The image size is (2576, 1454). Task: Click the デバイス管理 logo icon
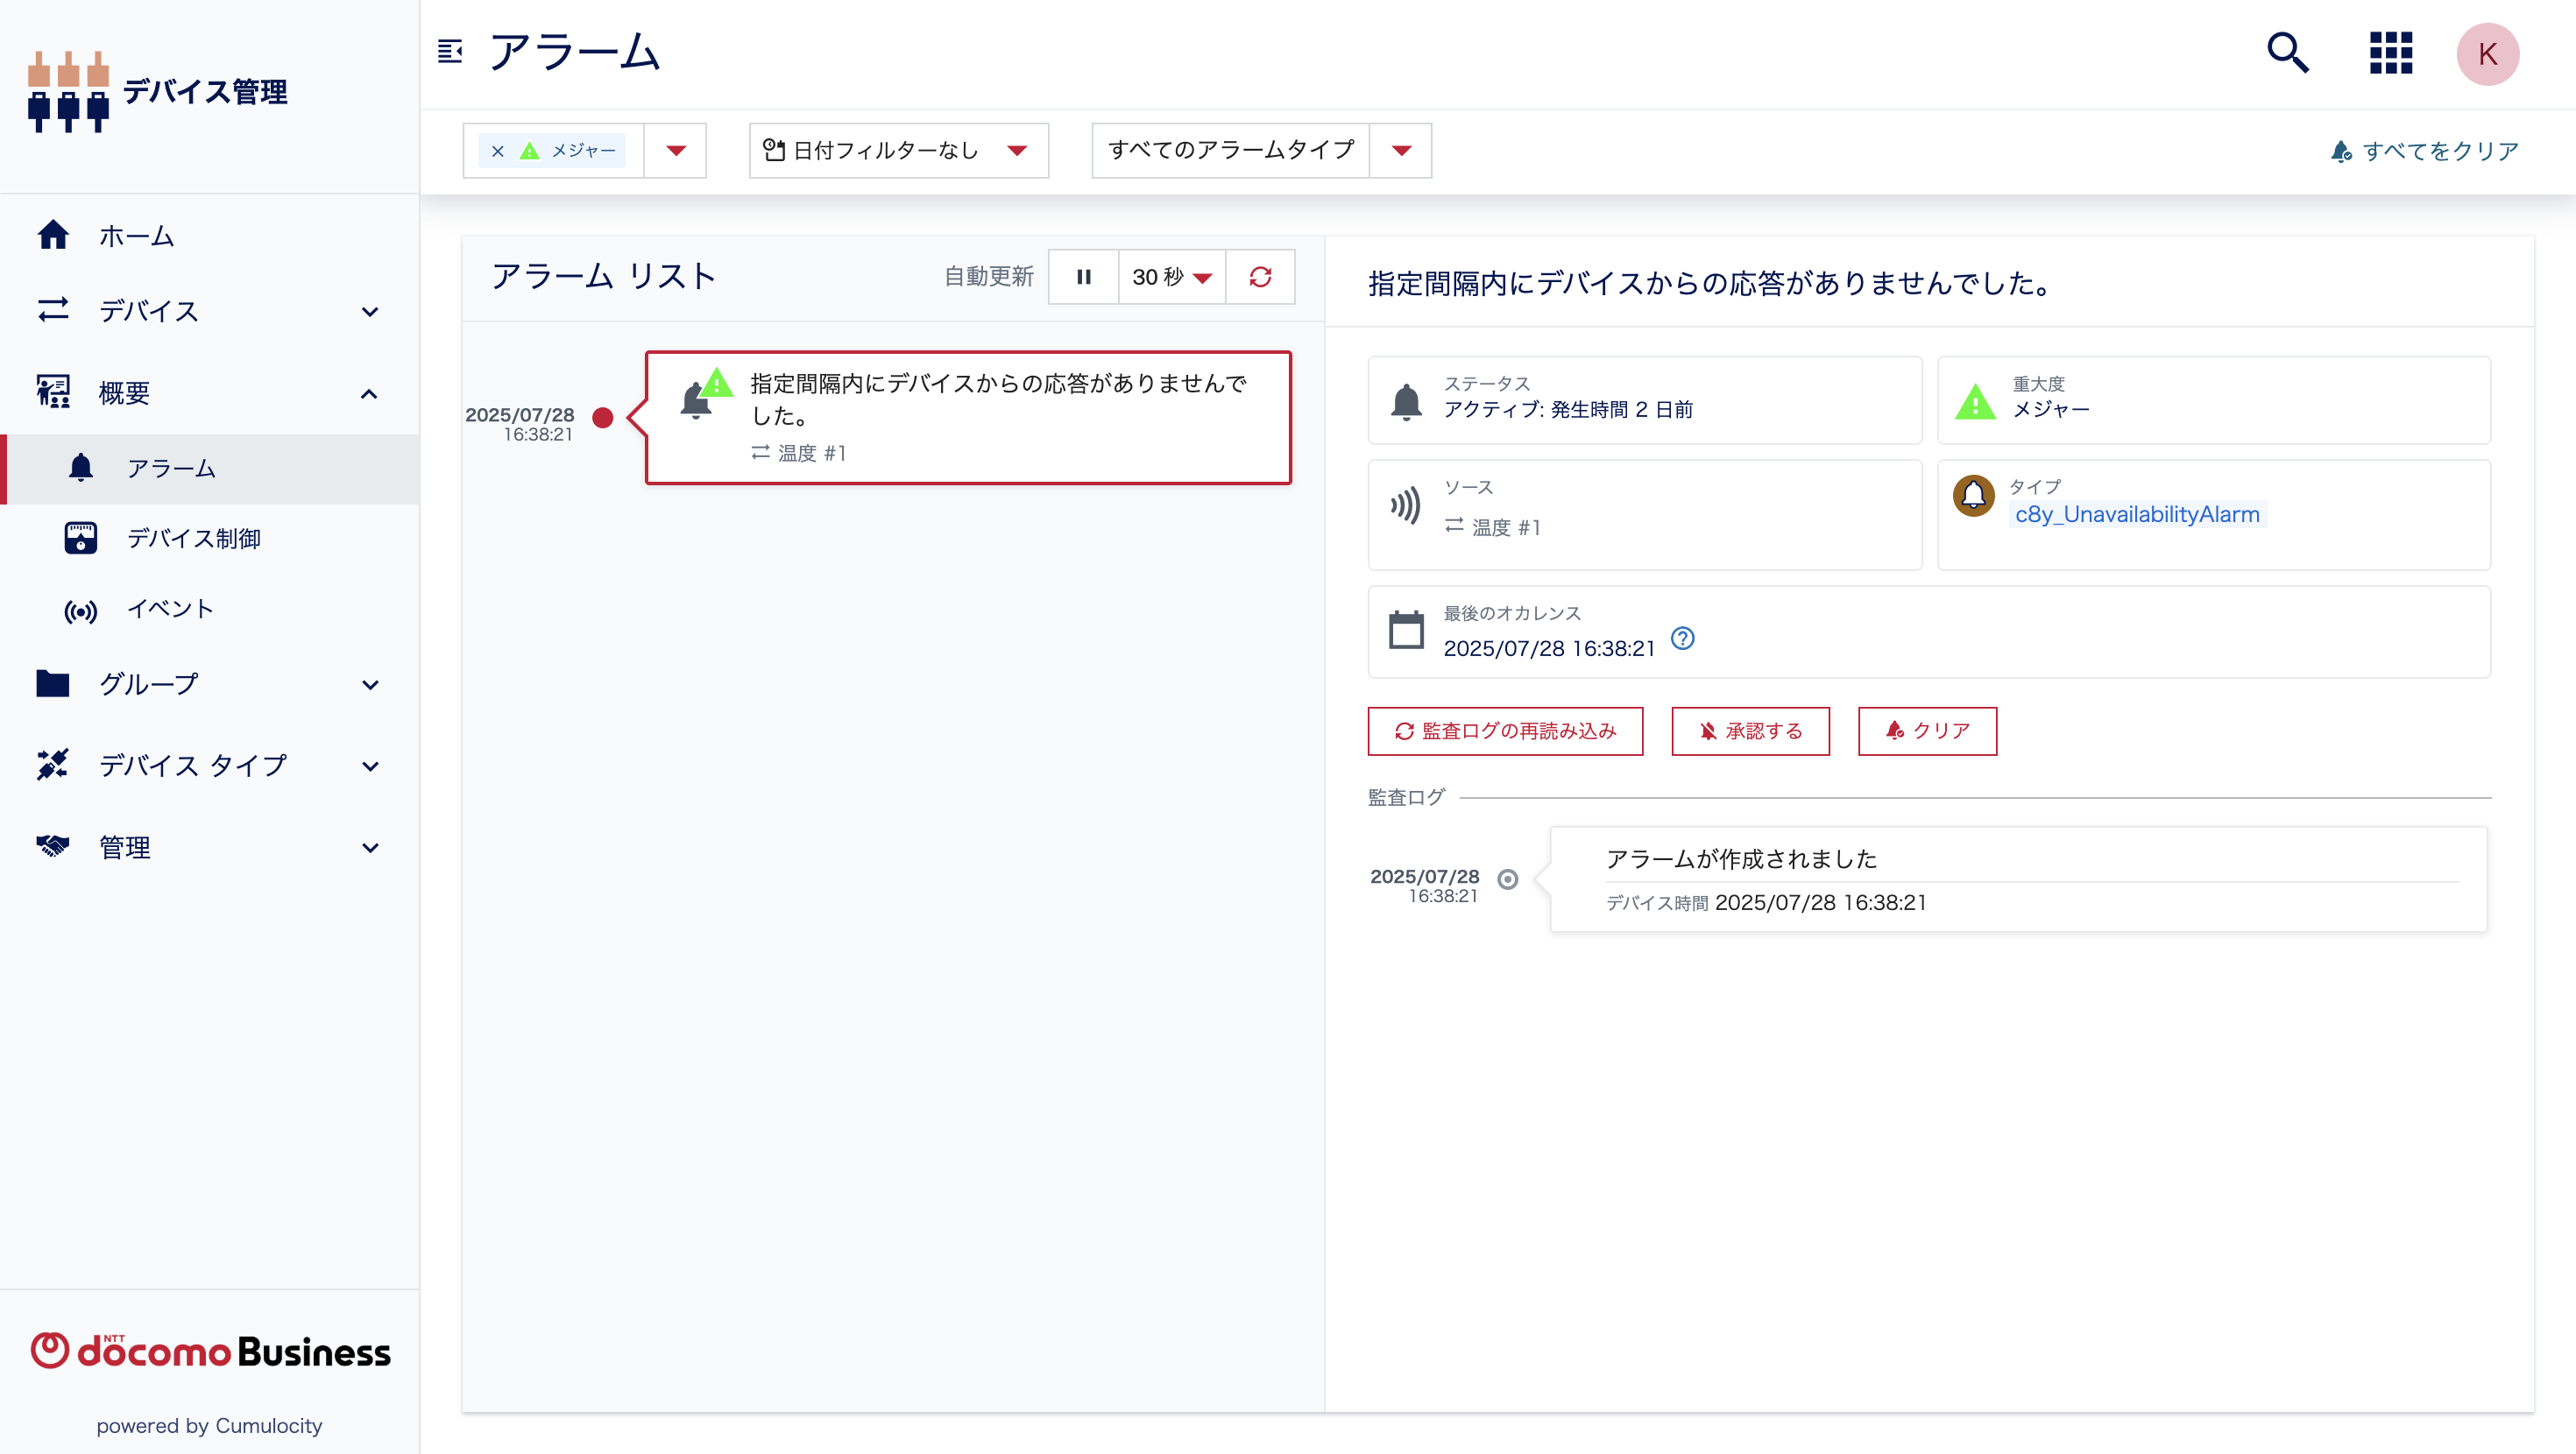68,91
